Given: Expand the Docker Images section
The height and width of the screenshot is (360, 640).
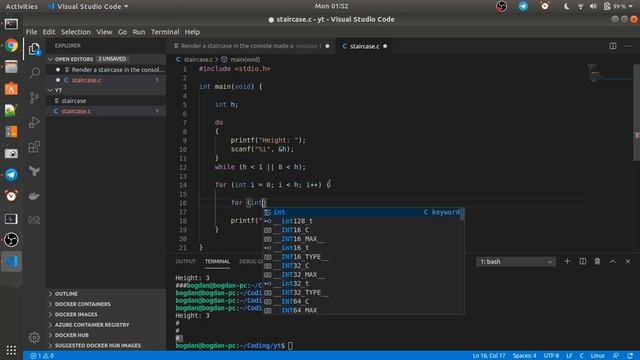Looking at the screenshot, I should (106, 314).
